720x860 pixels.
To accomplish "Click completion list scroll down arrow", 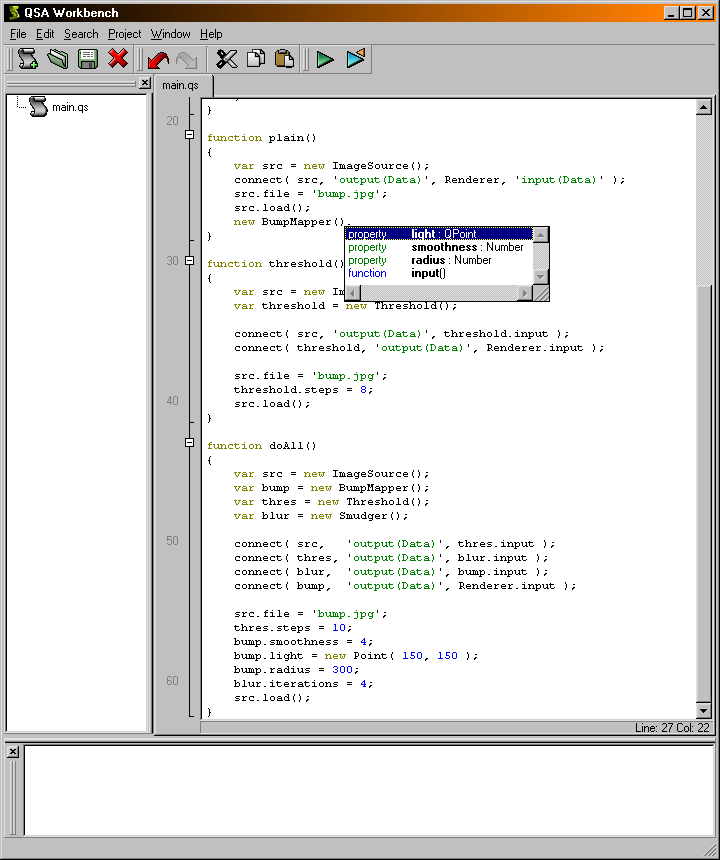I will click(x=540, y=277).
